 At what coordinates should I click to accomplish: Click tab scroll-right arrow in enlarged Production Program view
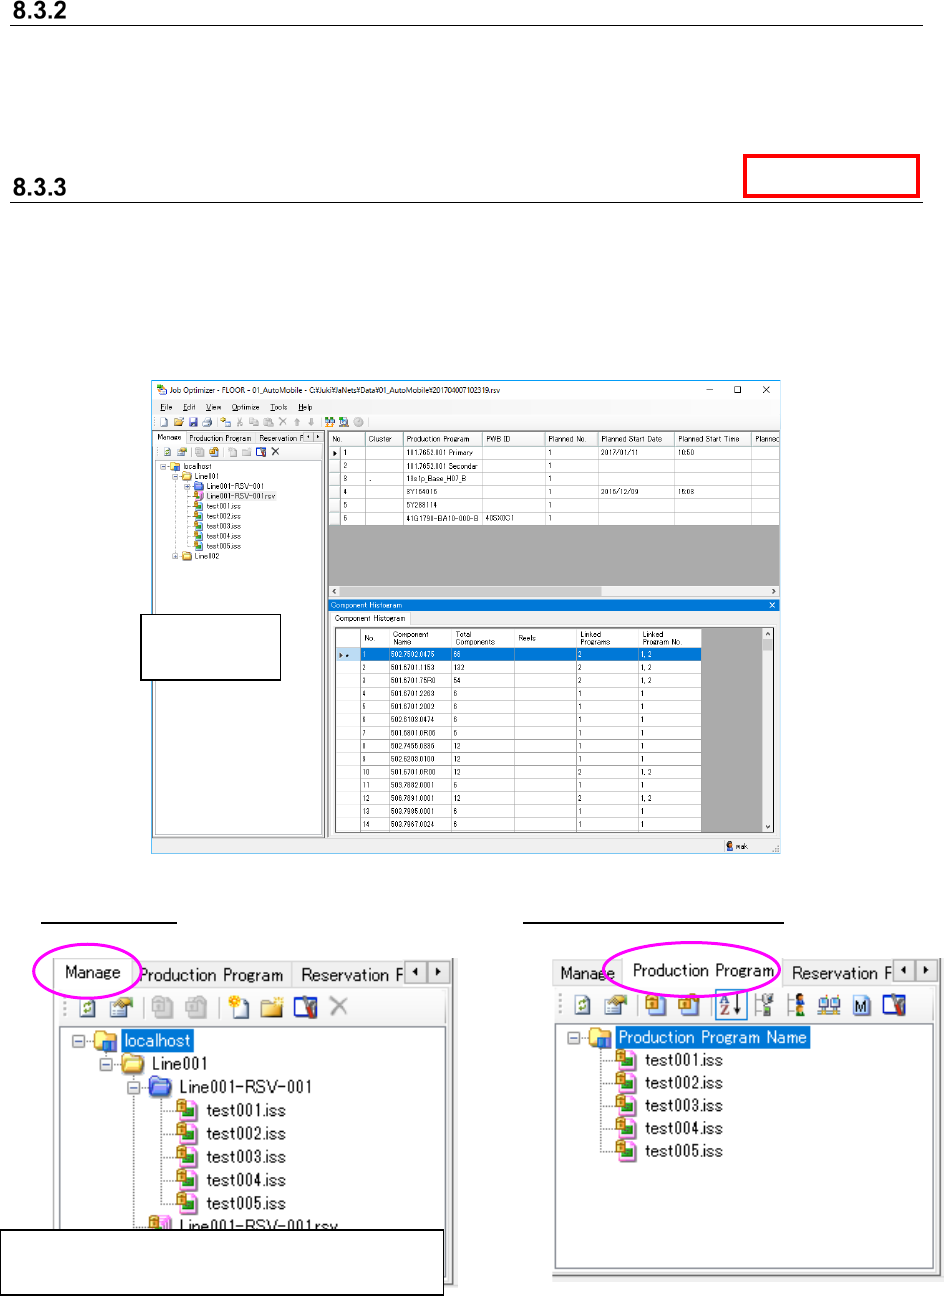coord(928,970)
